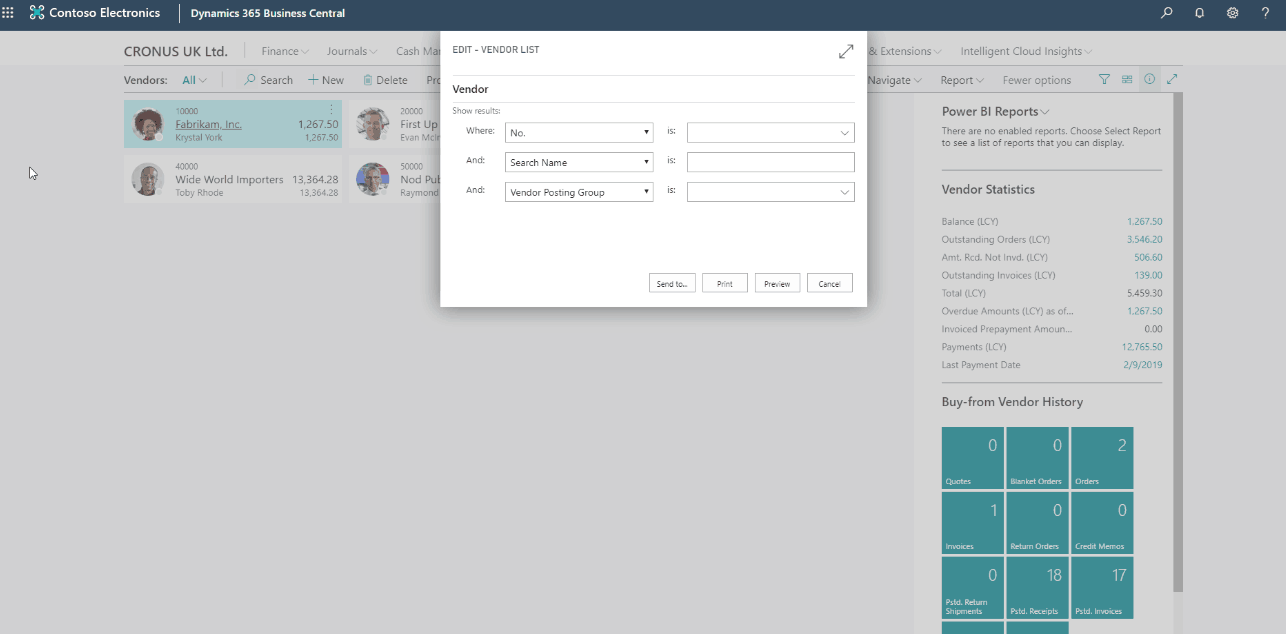Open the Pstd. Receipts tile showing 18
The width and height of the screenshot is (1286, 634).
click(x=1037, y=588)
